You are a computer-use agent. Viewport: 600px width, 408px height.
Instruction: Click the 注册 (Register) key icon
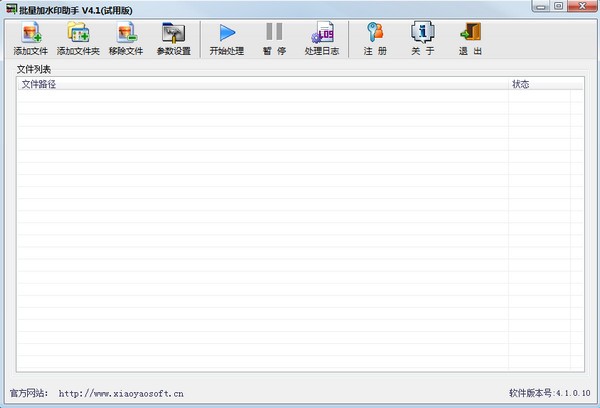coord(375,37)
